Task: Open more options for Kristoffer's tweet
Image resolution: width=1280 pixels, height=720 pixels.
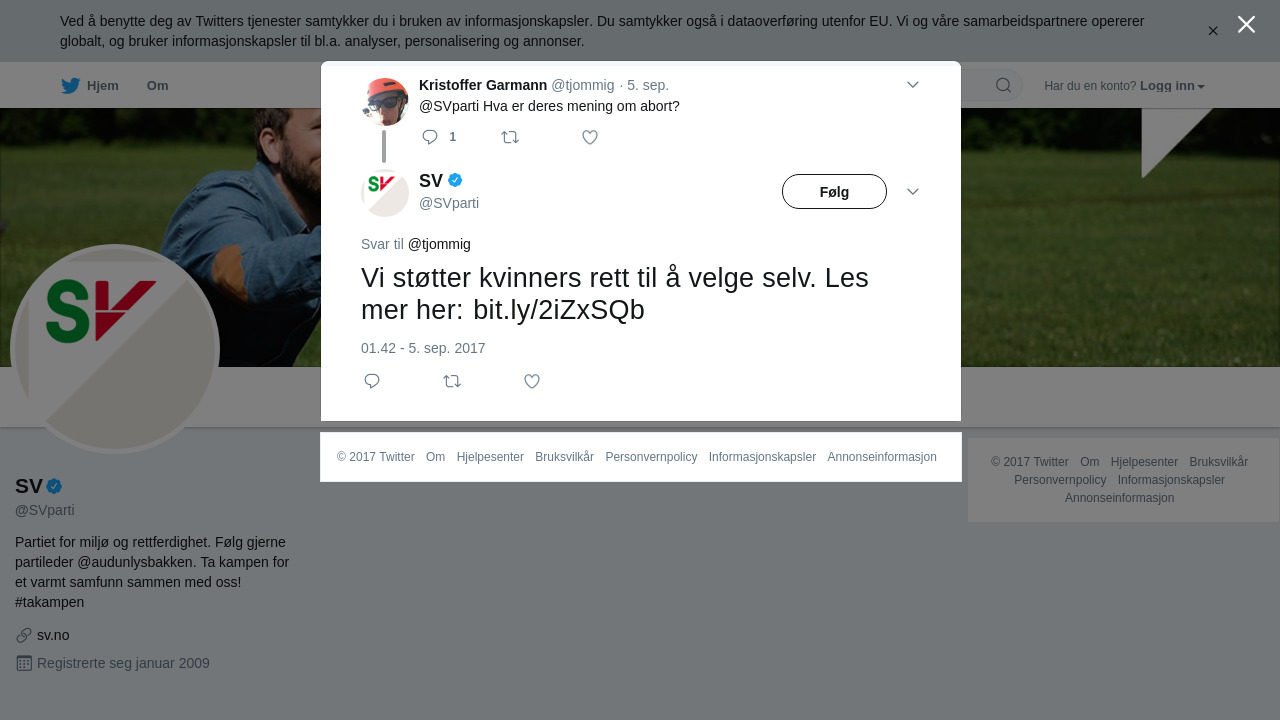Action: tap(913, 85)
